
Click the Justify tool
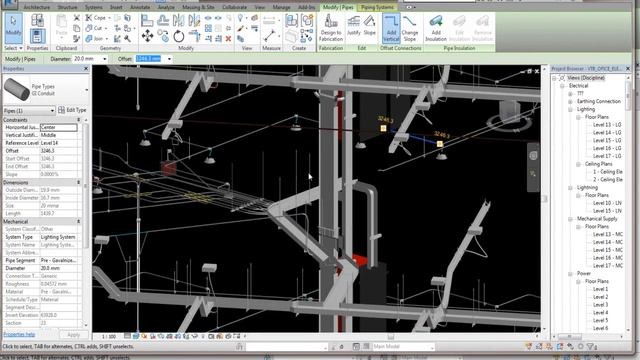point(354,25)
